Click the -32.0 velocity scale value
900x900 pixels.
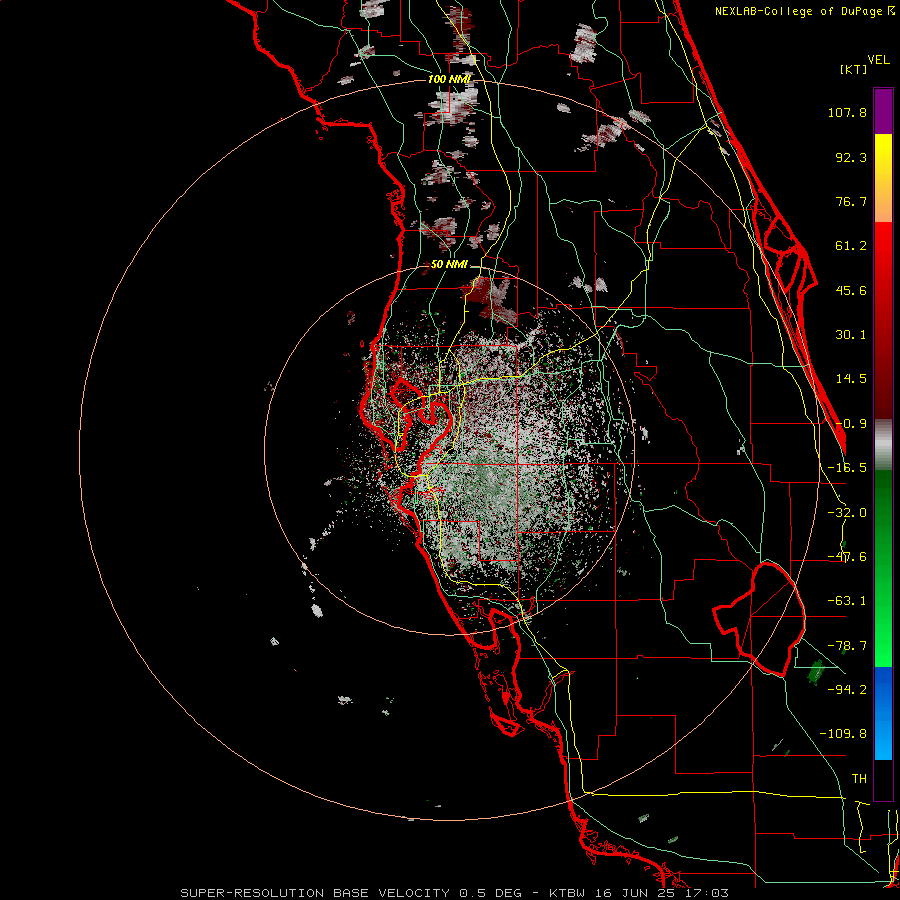[x=847, y=513]
